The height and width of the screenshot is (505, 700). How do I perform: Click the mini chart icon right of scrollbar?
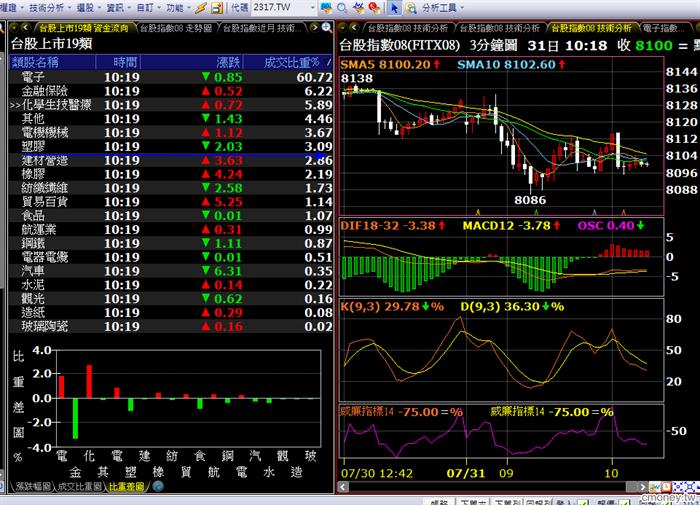(654, 486)
